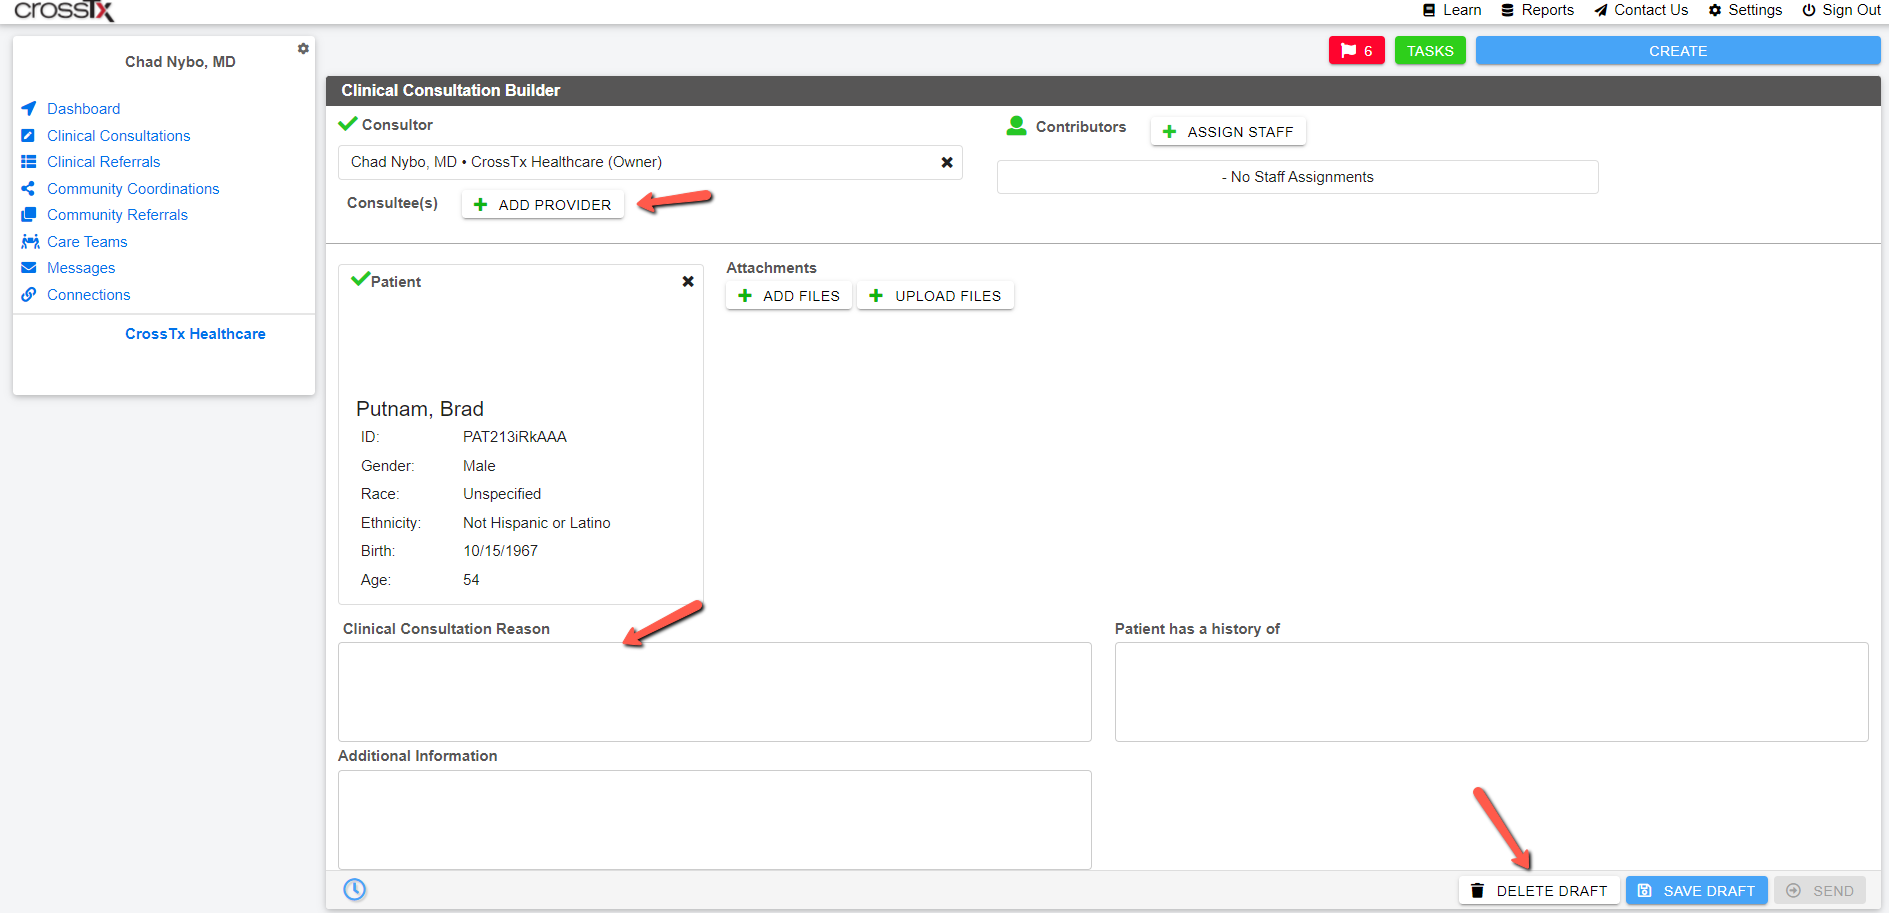Click the Patient has a history of field
This screenshot has width=1889, height=913.
(x=1491, y=692)
